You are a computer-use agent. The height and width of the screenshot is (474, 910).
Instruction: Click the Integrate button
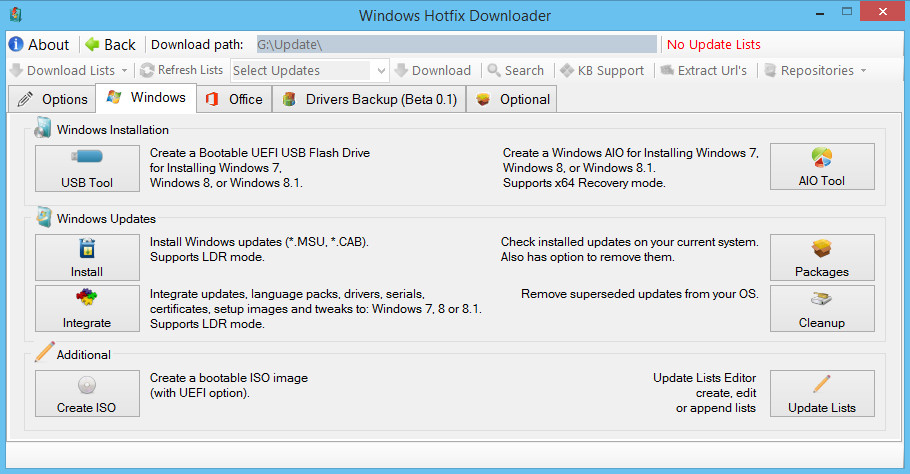click(87, 308)
